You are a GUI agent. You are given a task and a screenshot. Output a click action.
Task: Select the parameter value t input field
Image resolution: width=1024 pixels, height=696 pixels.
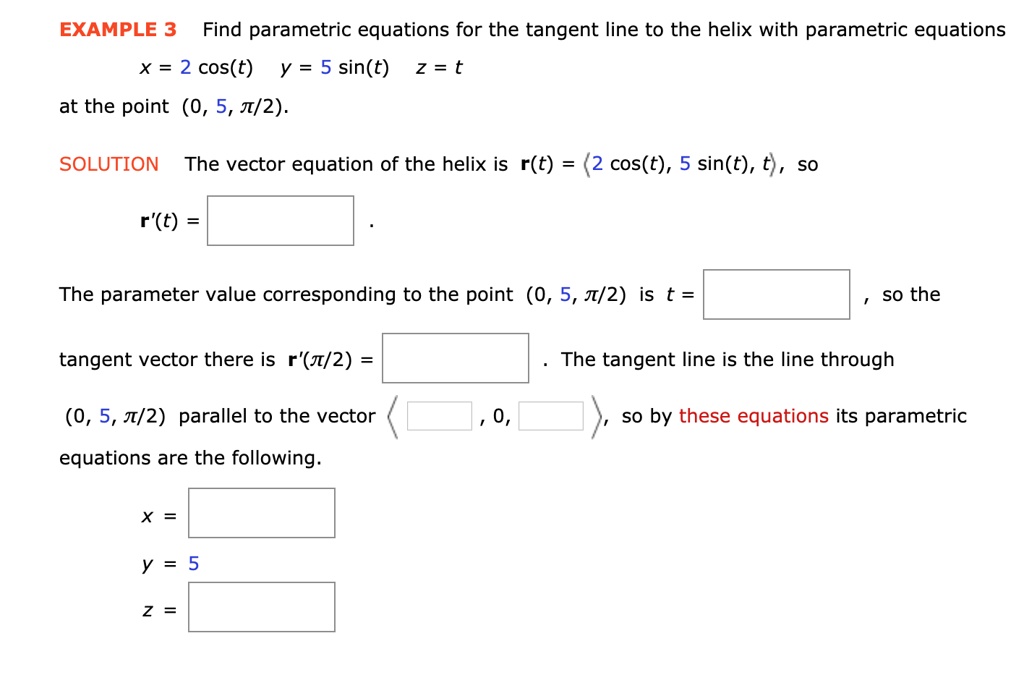776,294
